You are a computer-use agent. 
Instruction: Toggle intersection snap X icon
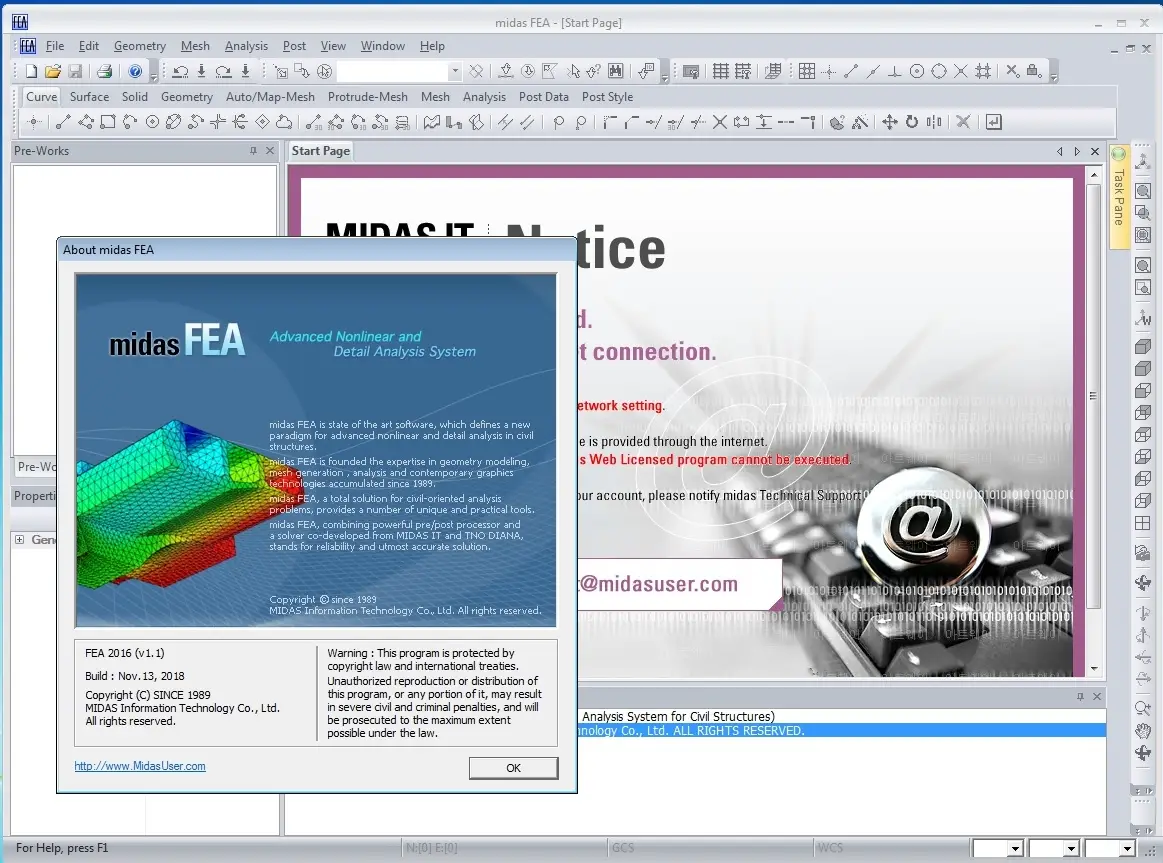pyautogui.click(x=961, y=71)
